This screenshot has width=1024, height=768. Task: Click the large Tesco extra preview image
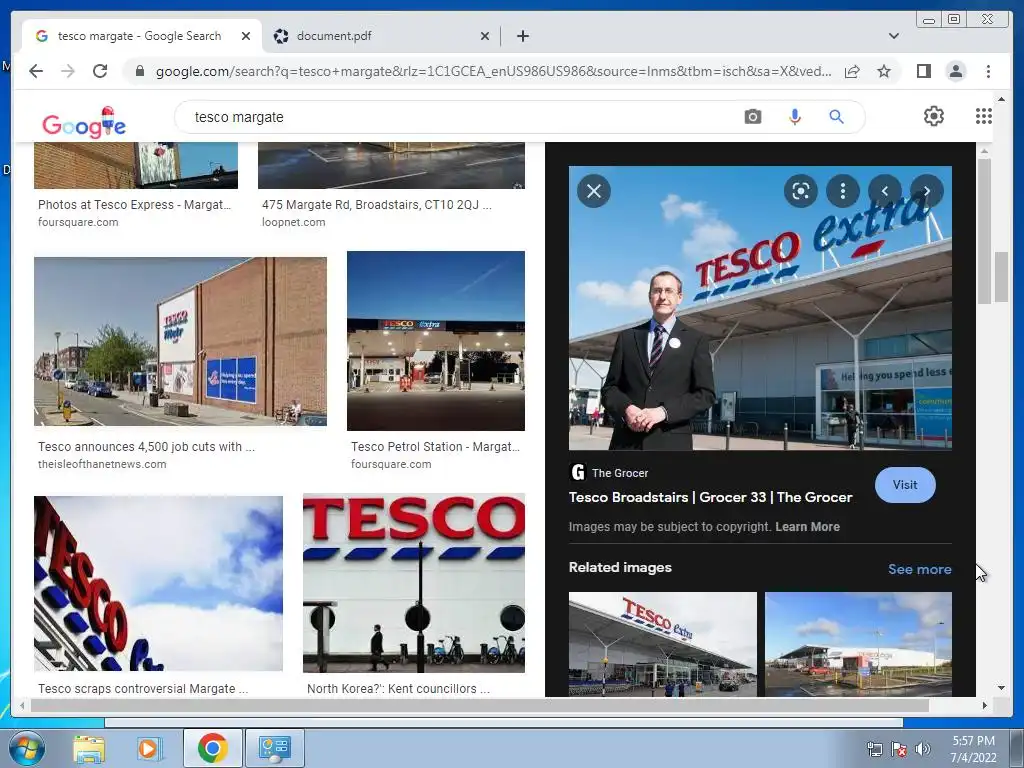[760, 308]
